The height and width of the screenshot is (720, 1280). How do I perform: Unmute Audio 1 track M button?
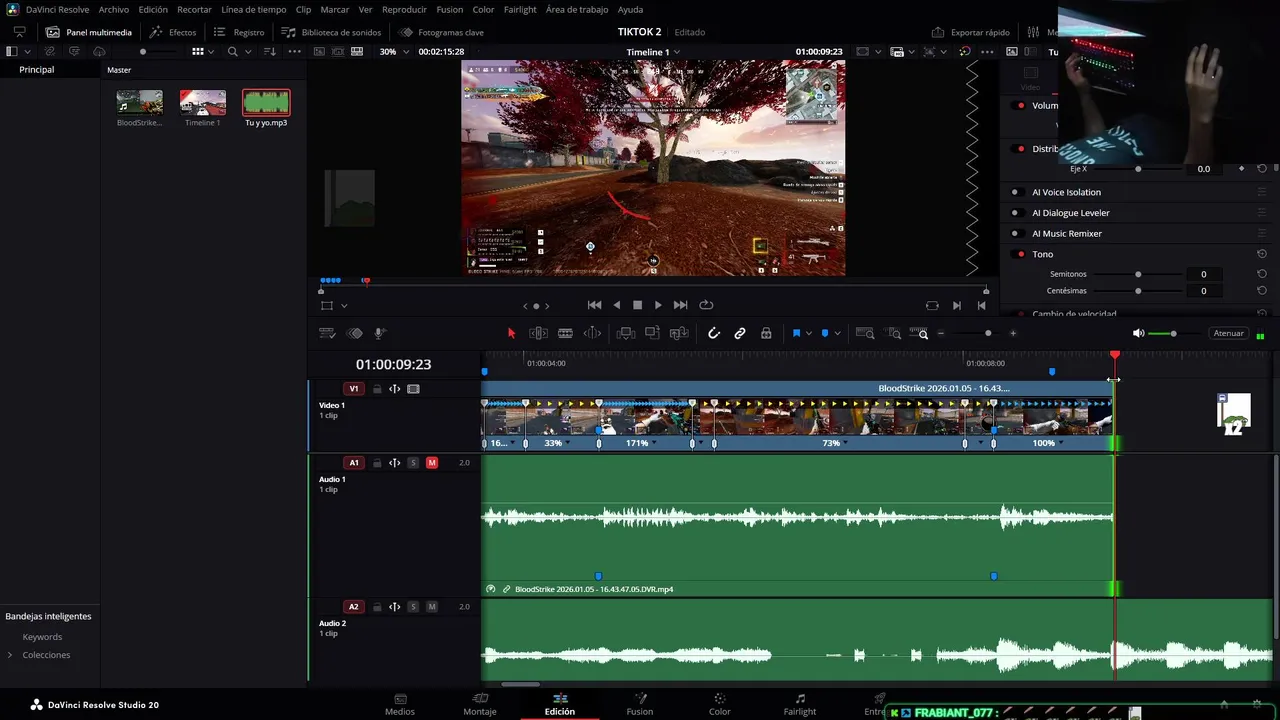pyautogui.click(x=432, y=463)
